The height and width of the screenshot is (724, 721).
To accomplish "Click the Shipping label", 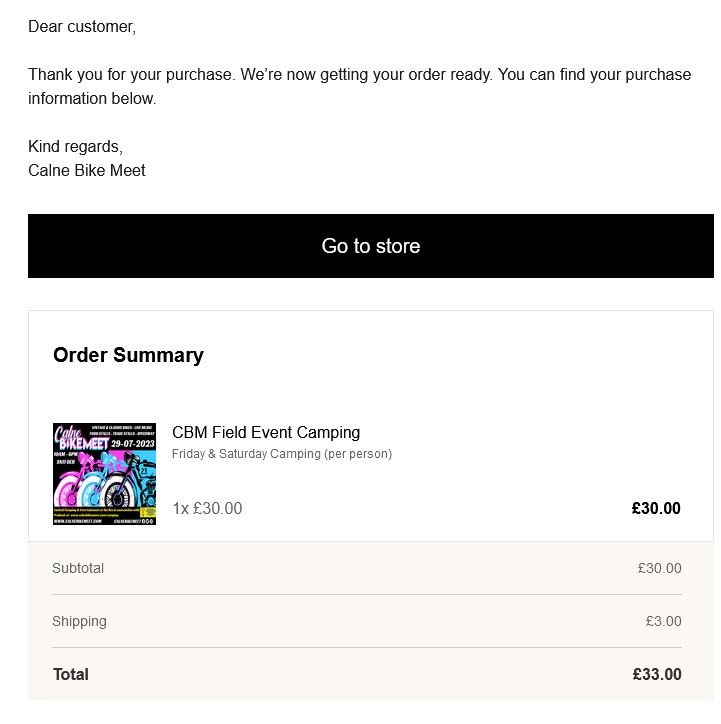I will 79,621.
